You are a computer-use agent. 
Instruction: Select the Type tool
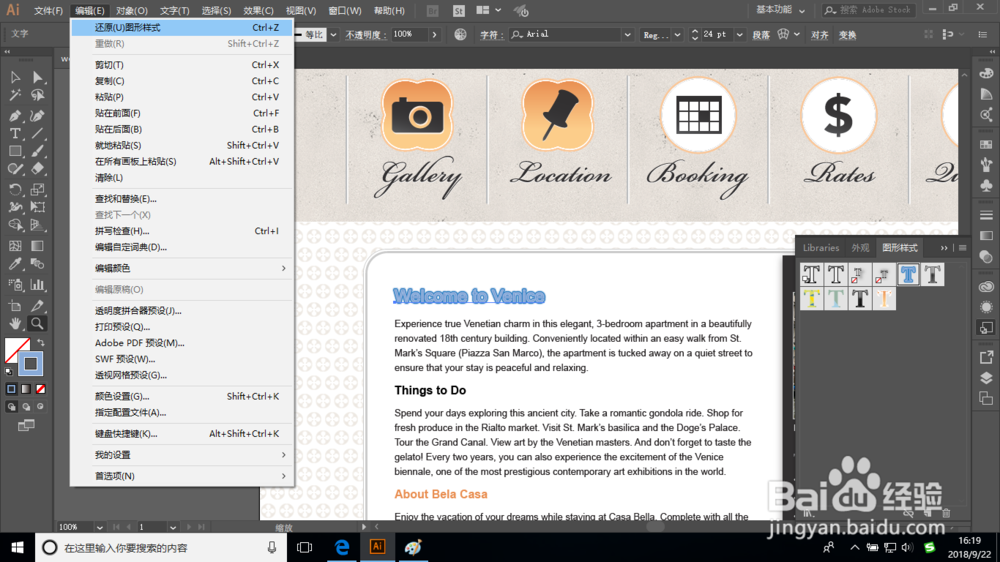15,133
